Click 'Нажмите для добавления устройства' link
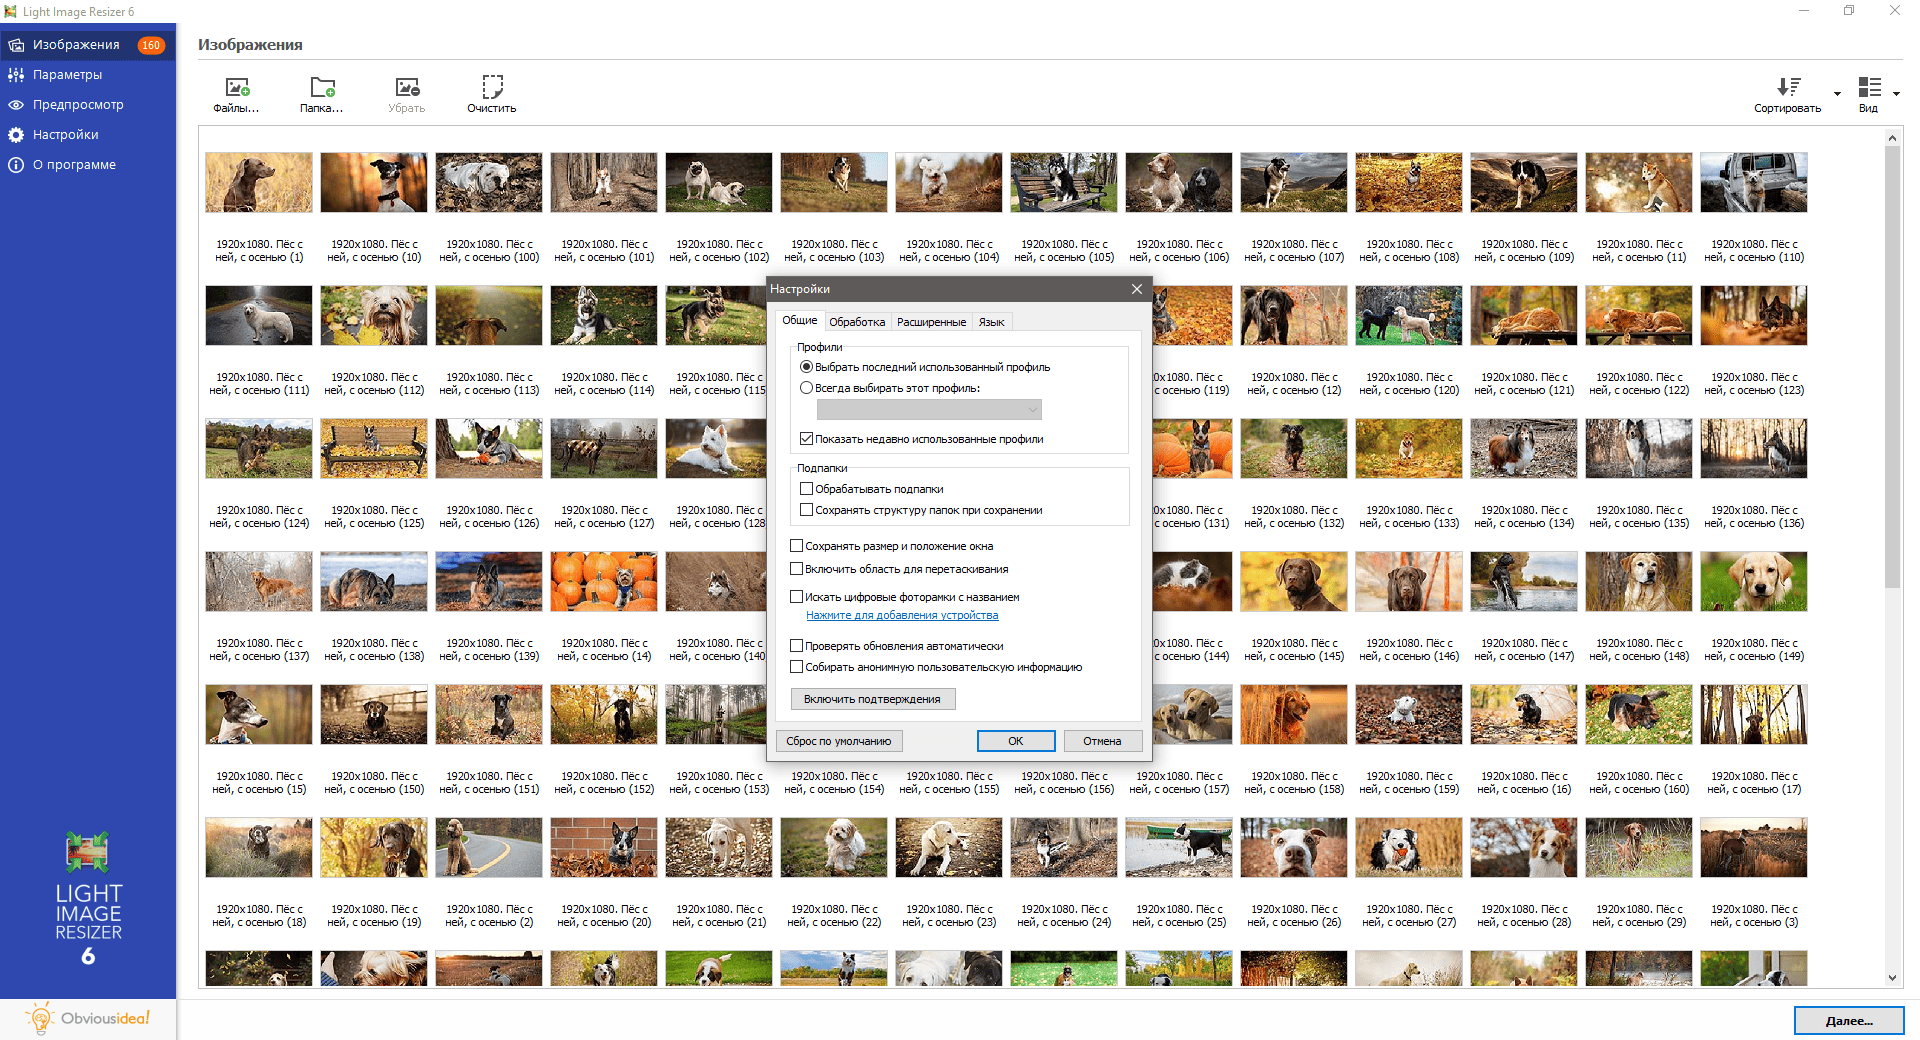Viewport: 1920px width, 1040px height. 902,616
